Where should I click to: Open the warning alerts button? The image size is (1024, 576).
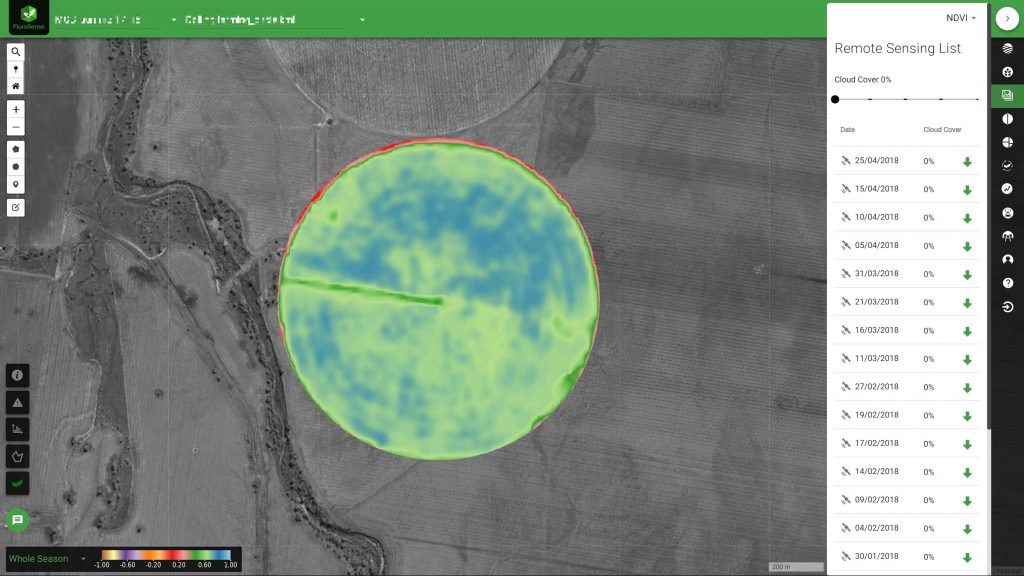tap(18, 402)
